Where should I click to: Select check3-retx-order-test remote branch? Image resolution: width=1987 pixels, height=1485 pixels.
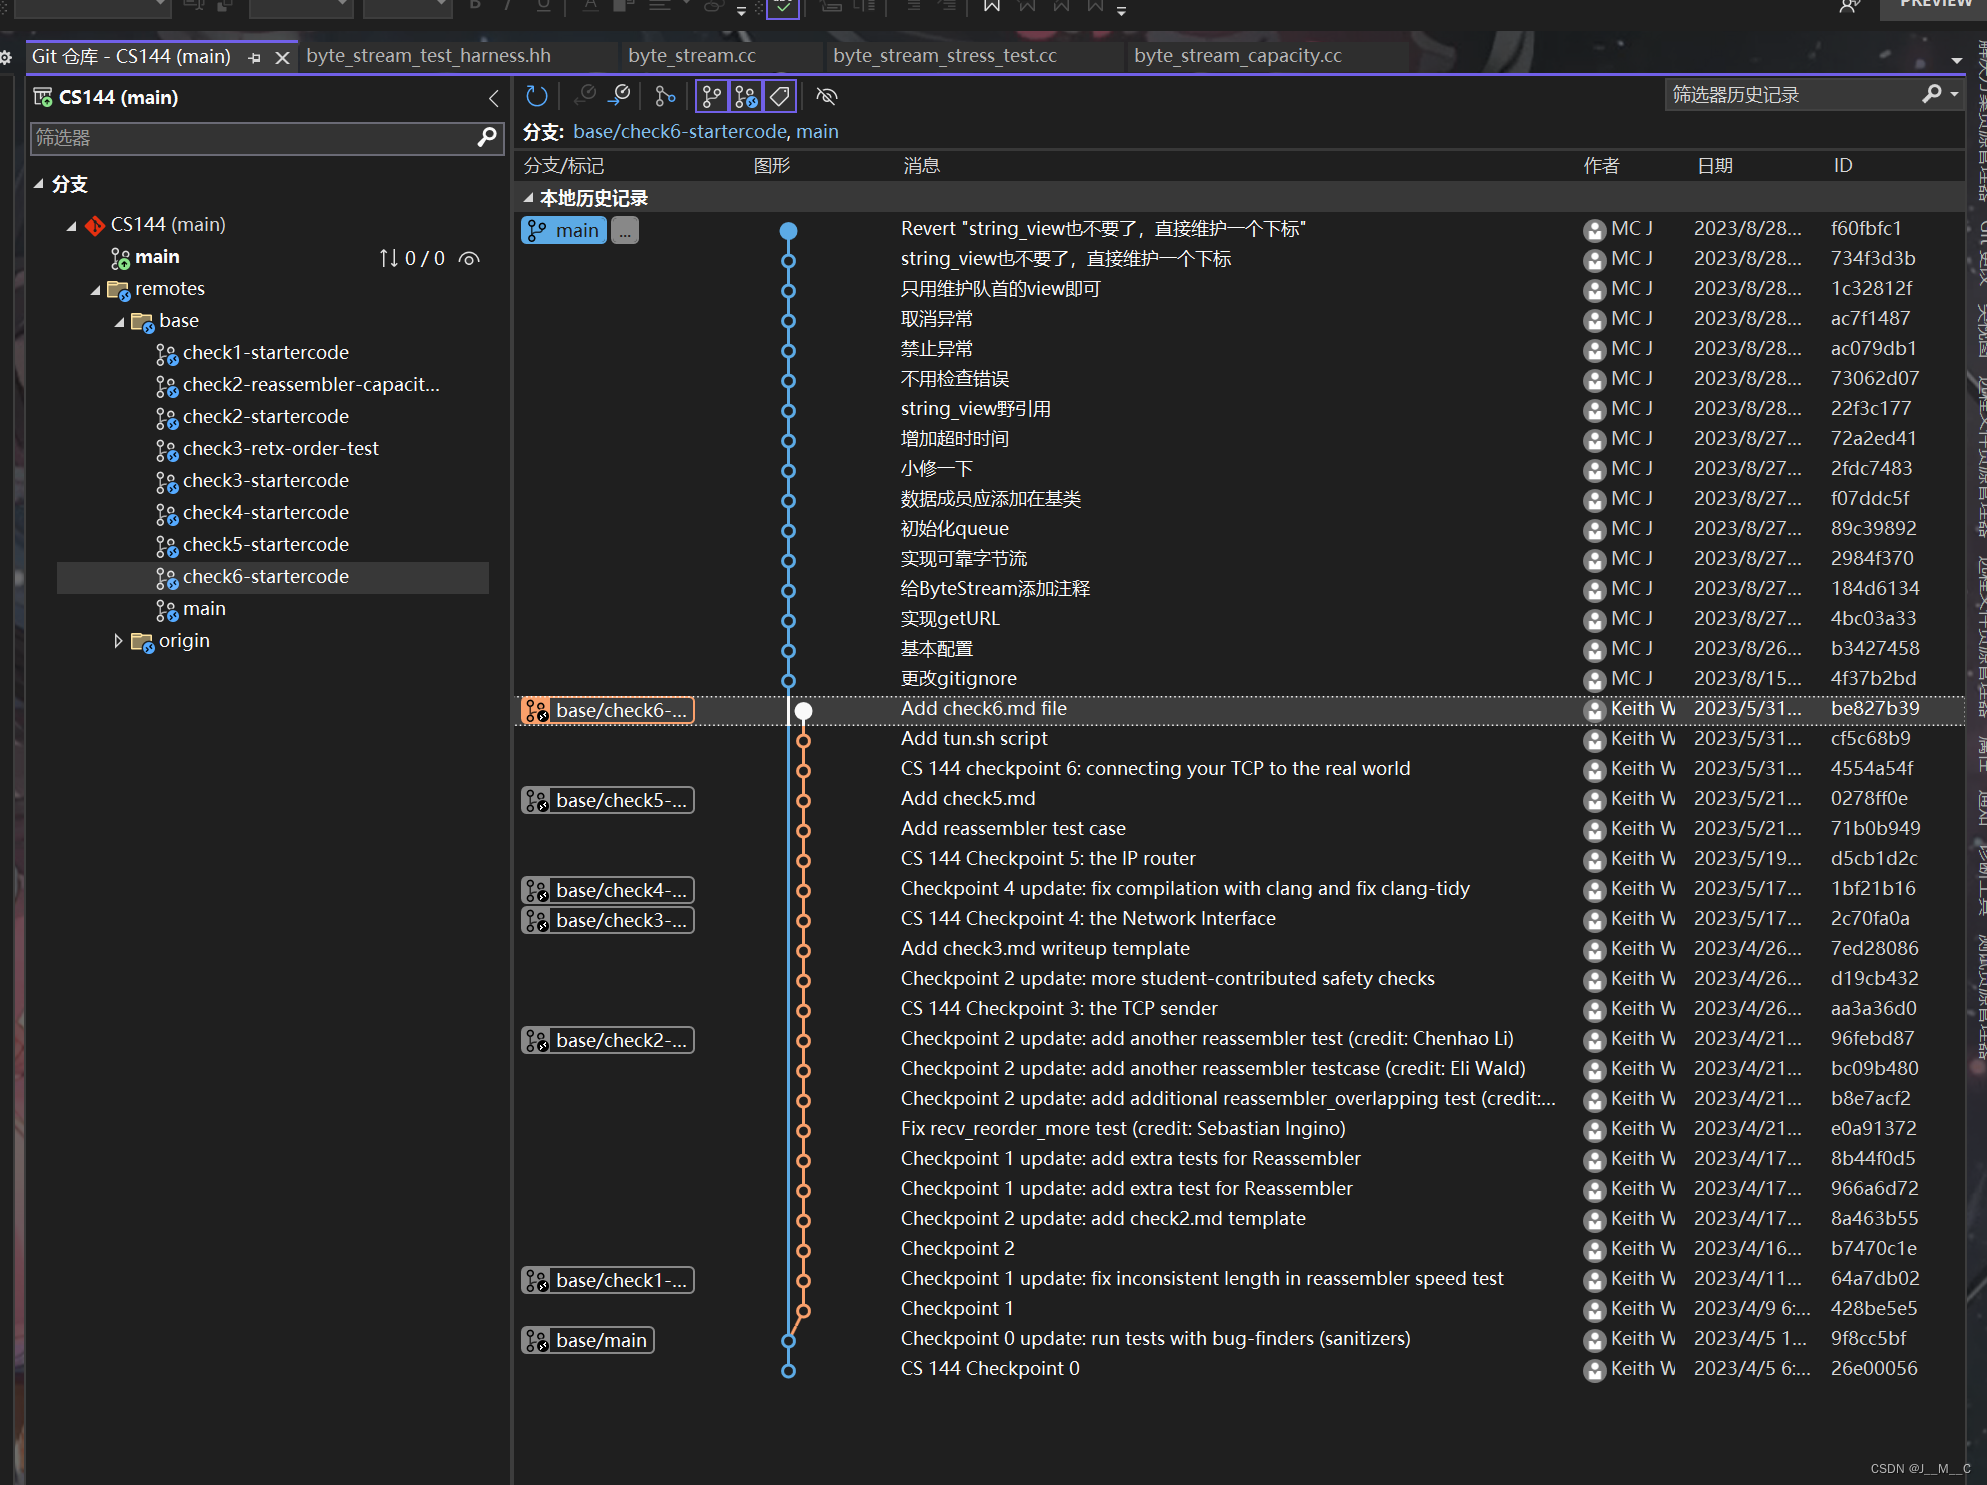[x=280, y=448]
